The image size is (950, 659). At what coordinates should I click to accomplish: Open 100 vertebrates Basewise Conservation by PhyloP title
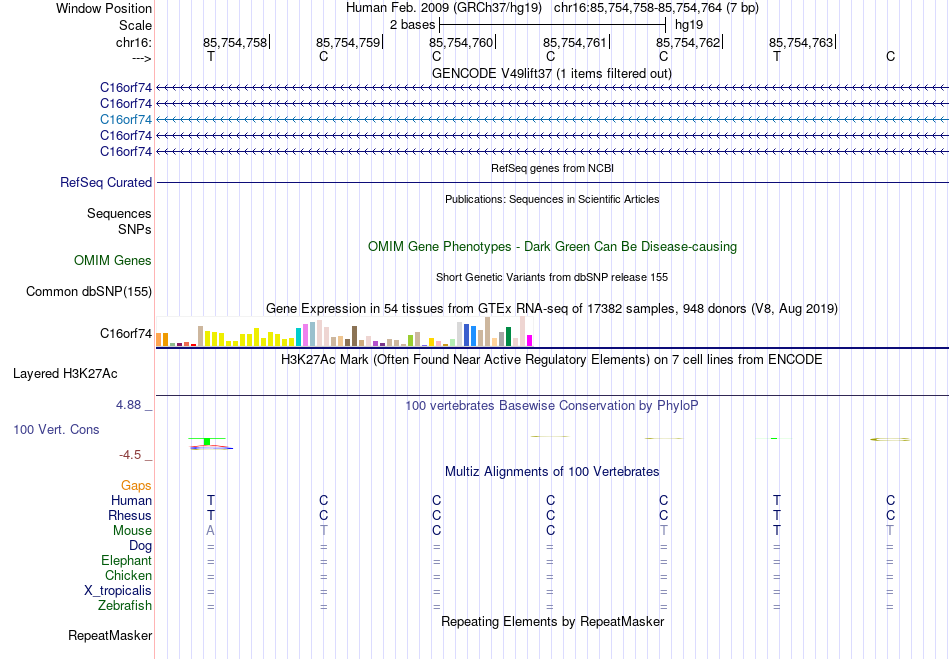[x=552, y=405]
